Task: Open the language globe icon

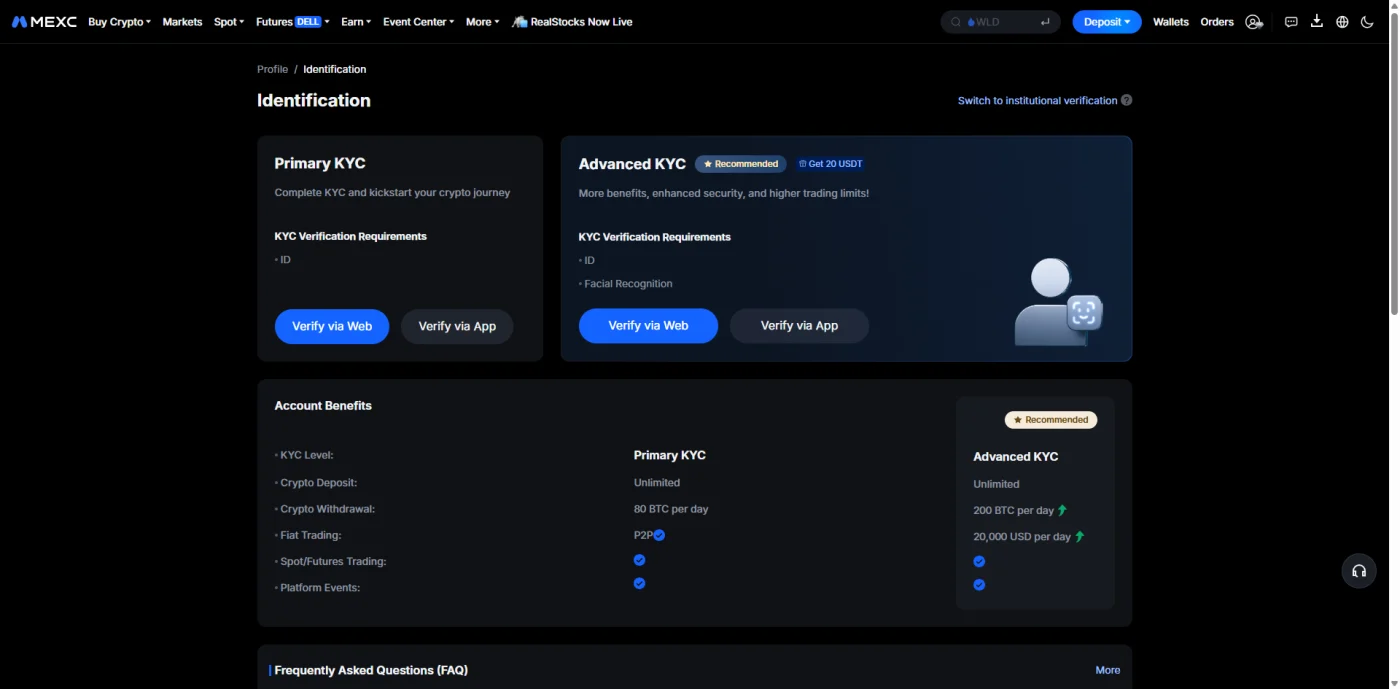Action: pyautogui.click(x=1342, y=22)
